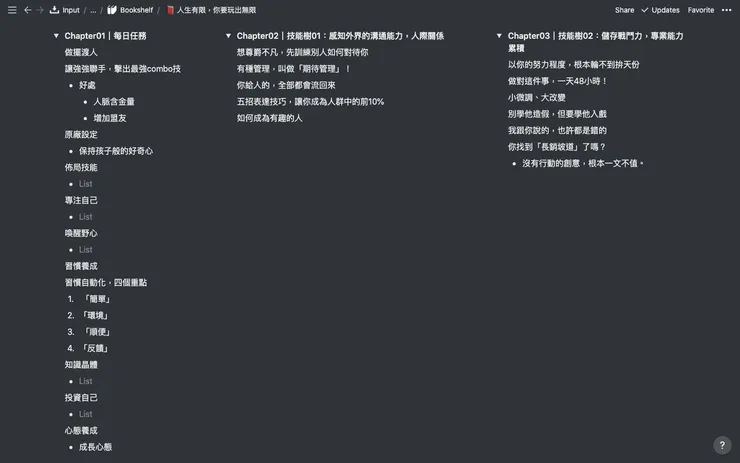The width and height of the screenshot is (740, 463).
Task: Open the Bookshelf breadcrumb
Action: coord(136,10)
